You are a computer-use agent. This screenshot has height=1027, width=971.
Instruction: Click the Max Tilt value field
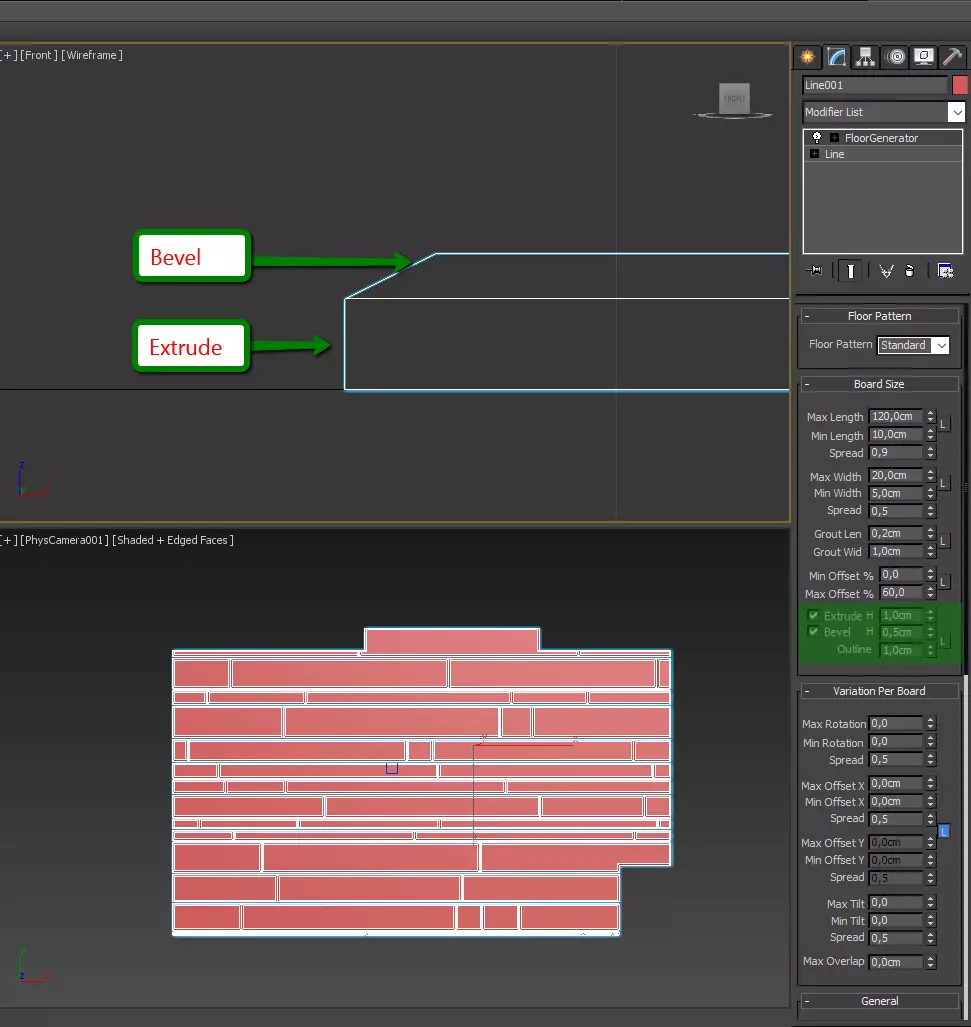[x=896, y=903]
